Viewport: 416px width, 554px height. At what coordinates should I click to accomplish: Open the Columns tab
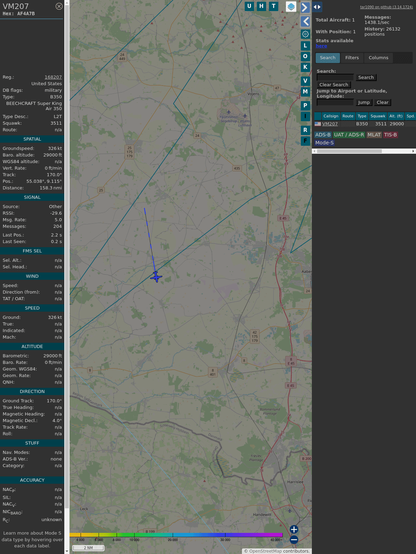[x=378, y=58]
